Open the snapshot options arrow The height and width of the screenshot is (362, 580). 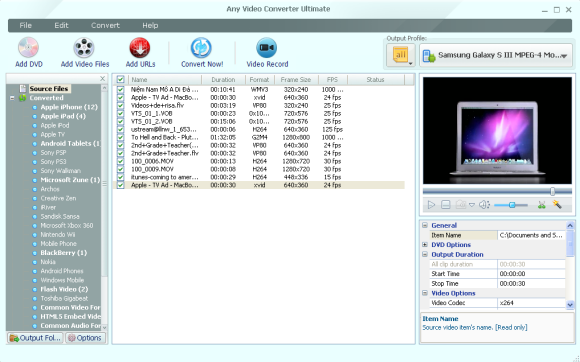click(472, 205)
